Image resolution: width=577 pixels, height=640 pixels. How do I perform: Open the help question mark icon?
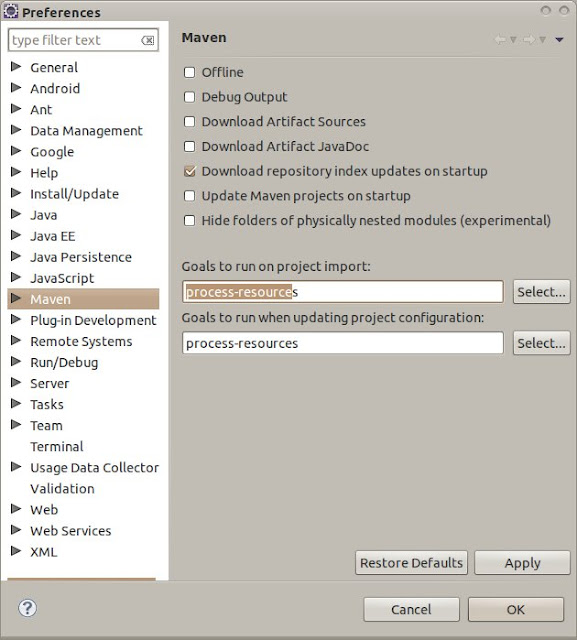27,608
